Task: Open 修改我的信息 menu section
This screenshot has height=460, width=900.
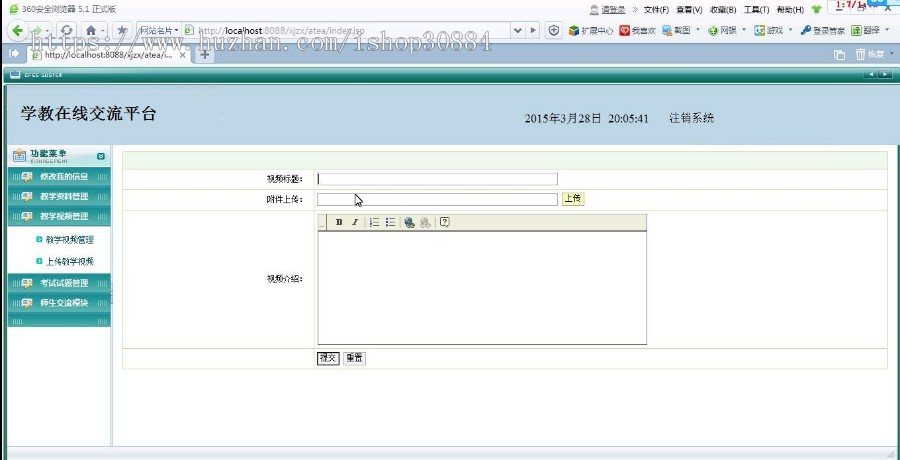Action: click(x=59, y=177)
